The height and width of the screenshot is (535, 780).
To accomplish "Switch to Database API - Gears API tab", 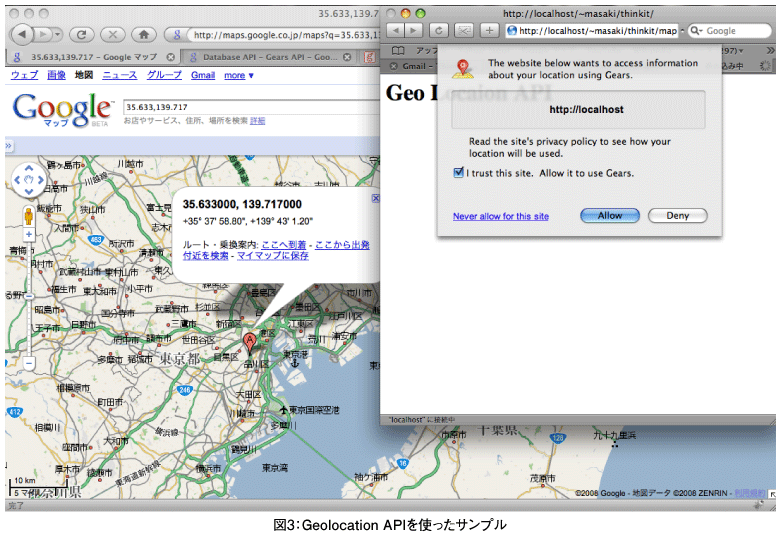I will pyautogui.click(x=269, y=57).
